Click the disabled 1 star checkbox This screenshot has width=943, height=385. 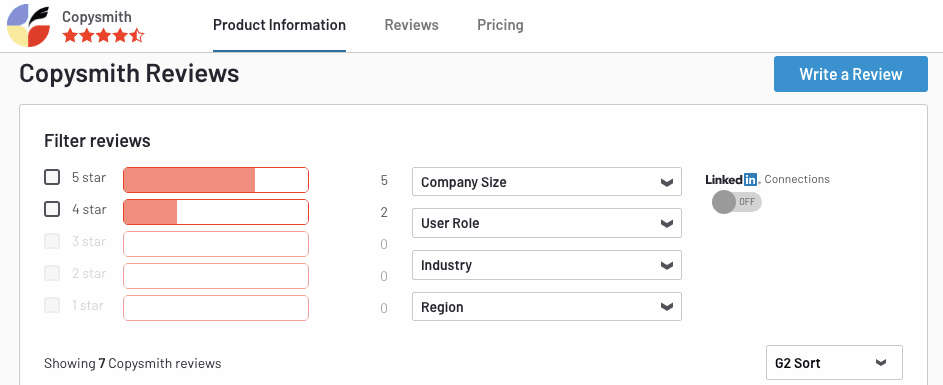pyautogui.click(x=52, y=305)
